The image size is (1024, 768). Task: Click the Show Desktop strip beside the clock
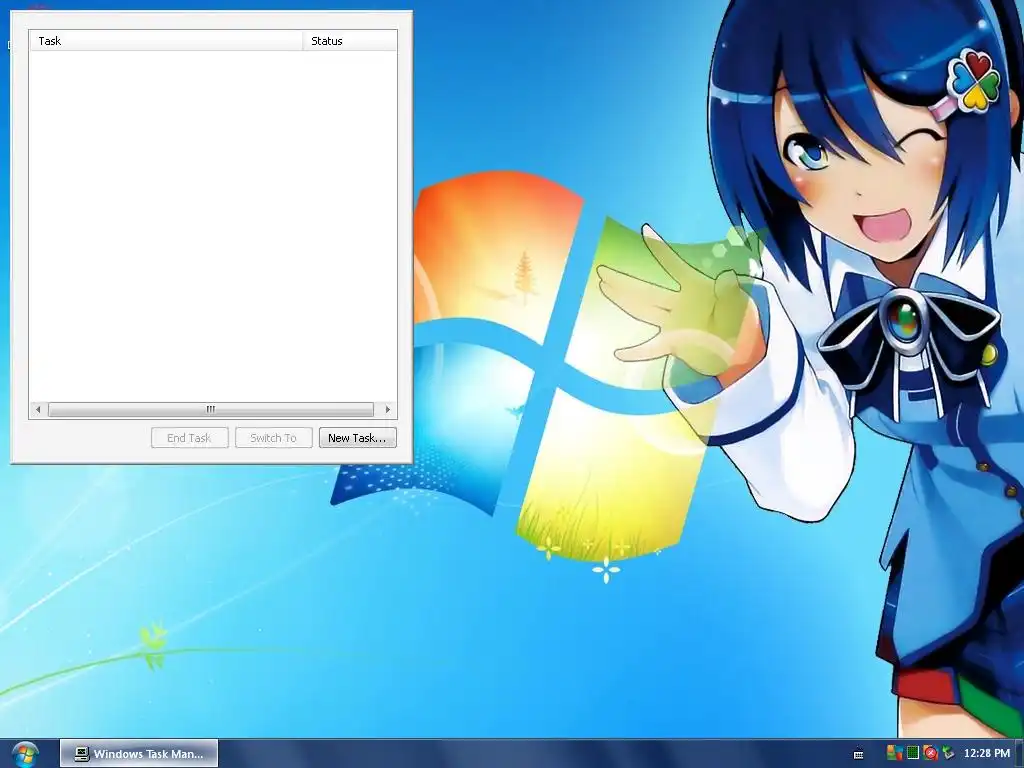1019,754
